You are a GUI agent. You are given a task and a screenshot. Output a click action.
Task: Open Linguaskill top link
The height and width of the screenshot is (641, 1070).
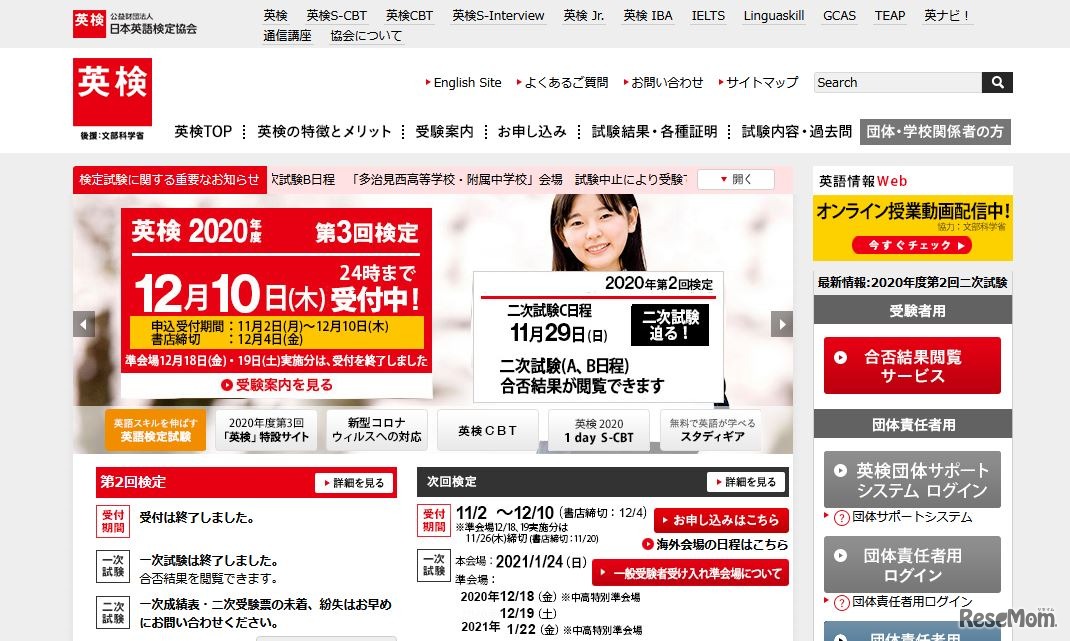click(x=774, y=15)
